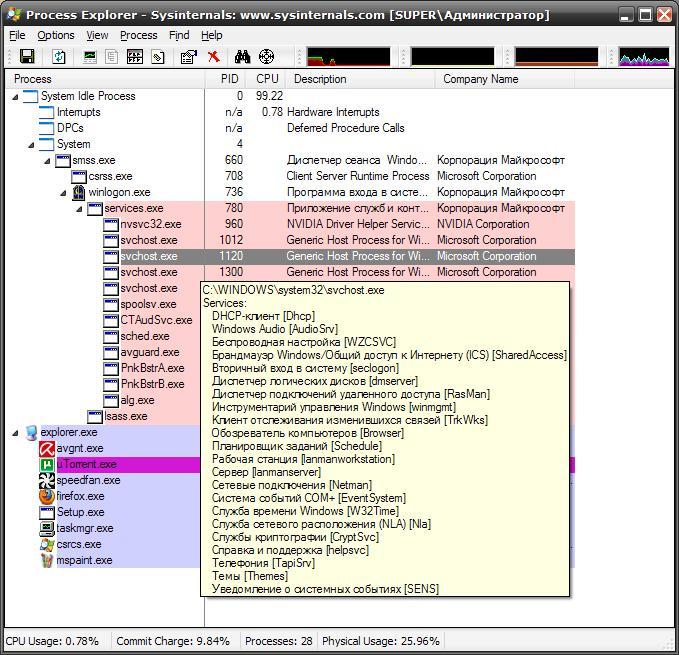Sort by the PID column header
Screen dimensions: 679x655
[225, 79]
